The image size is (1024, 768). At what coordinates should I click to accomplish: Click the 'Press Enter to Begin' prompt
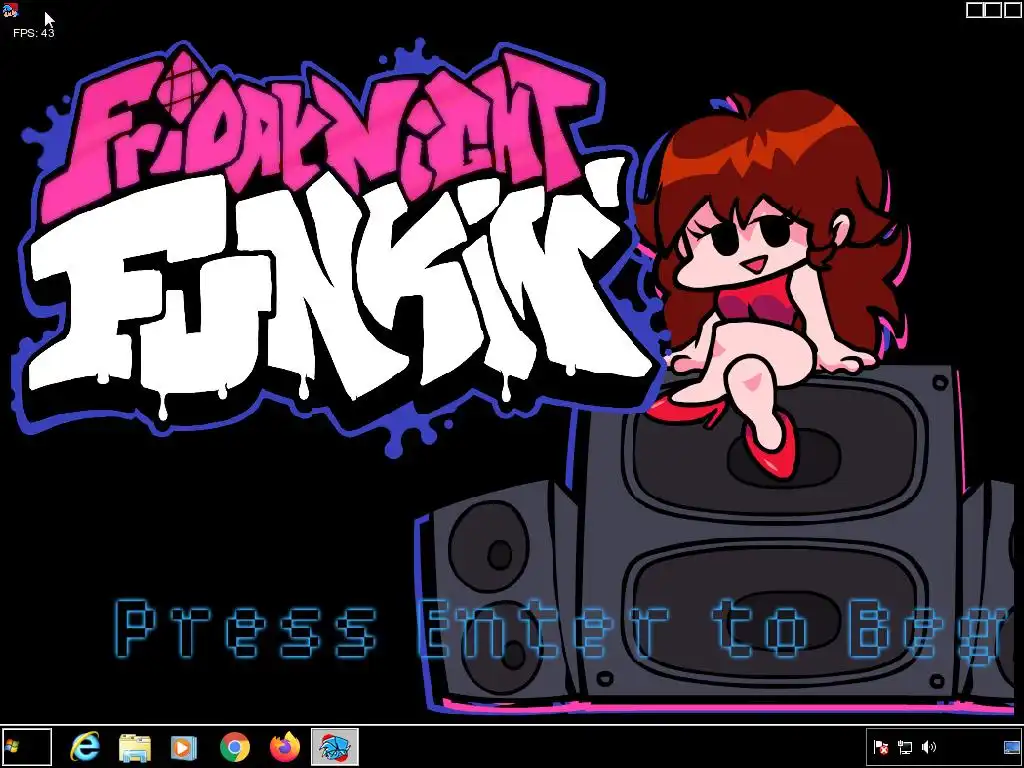click(x=565, y=630)
